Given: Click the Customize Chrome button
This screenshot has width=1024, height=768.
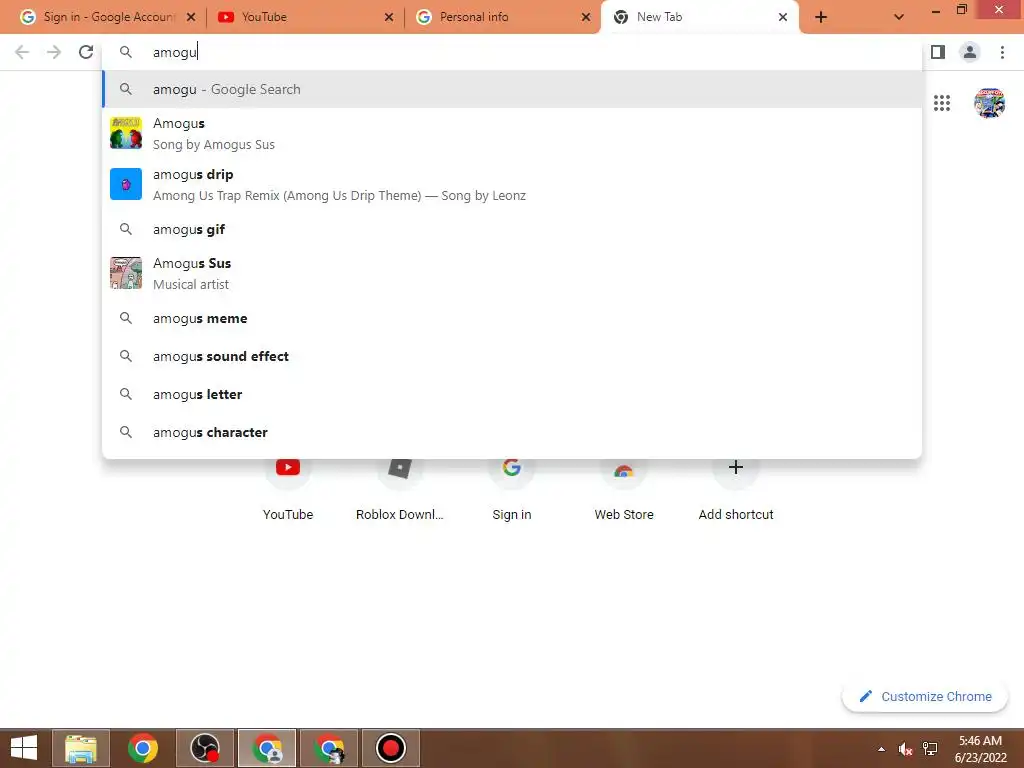Looking at the screenshot, I should (x=925, y=696).
